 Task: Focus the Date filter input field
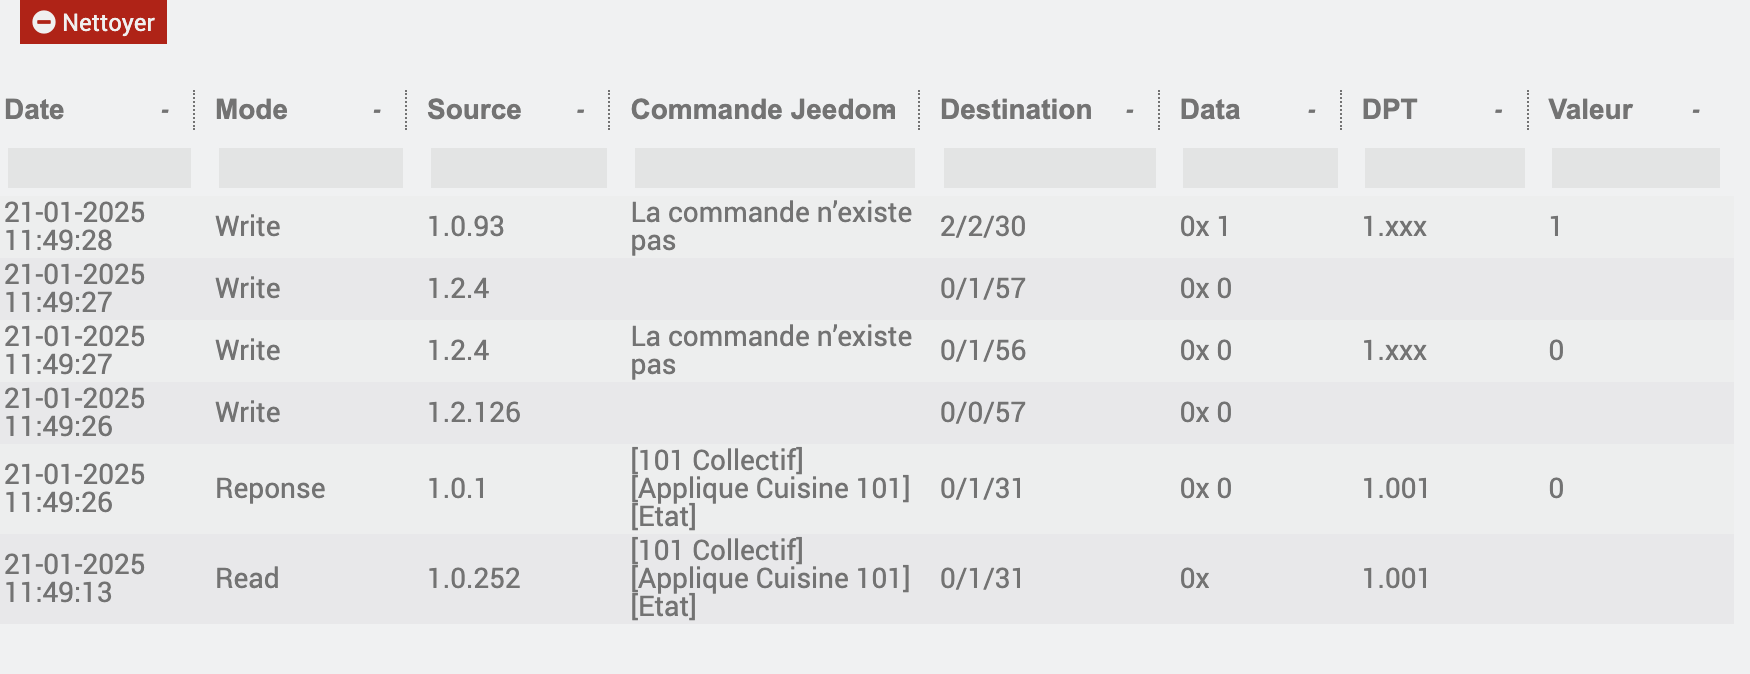pyautogui.click(x=99, y=168)
